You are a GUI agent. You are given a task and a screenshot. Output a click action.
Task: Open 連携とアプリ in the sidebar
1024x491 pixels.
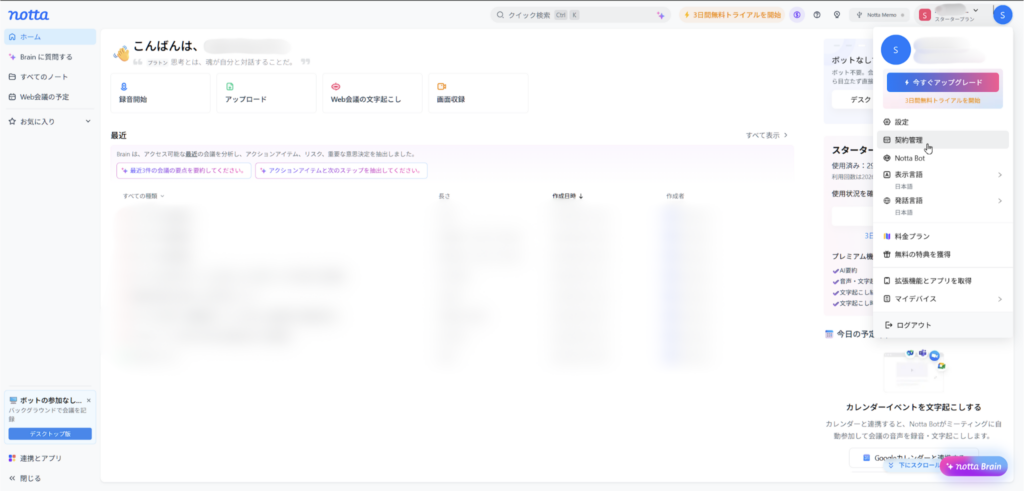pyautogui.click(x=50, y=458)
